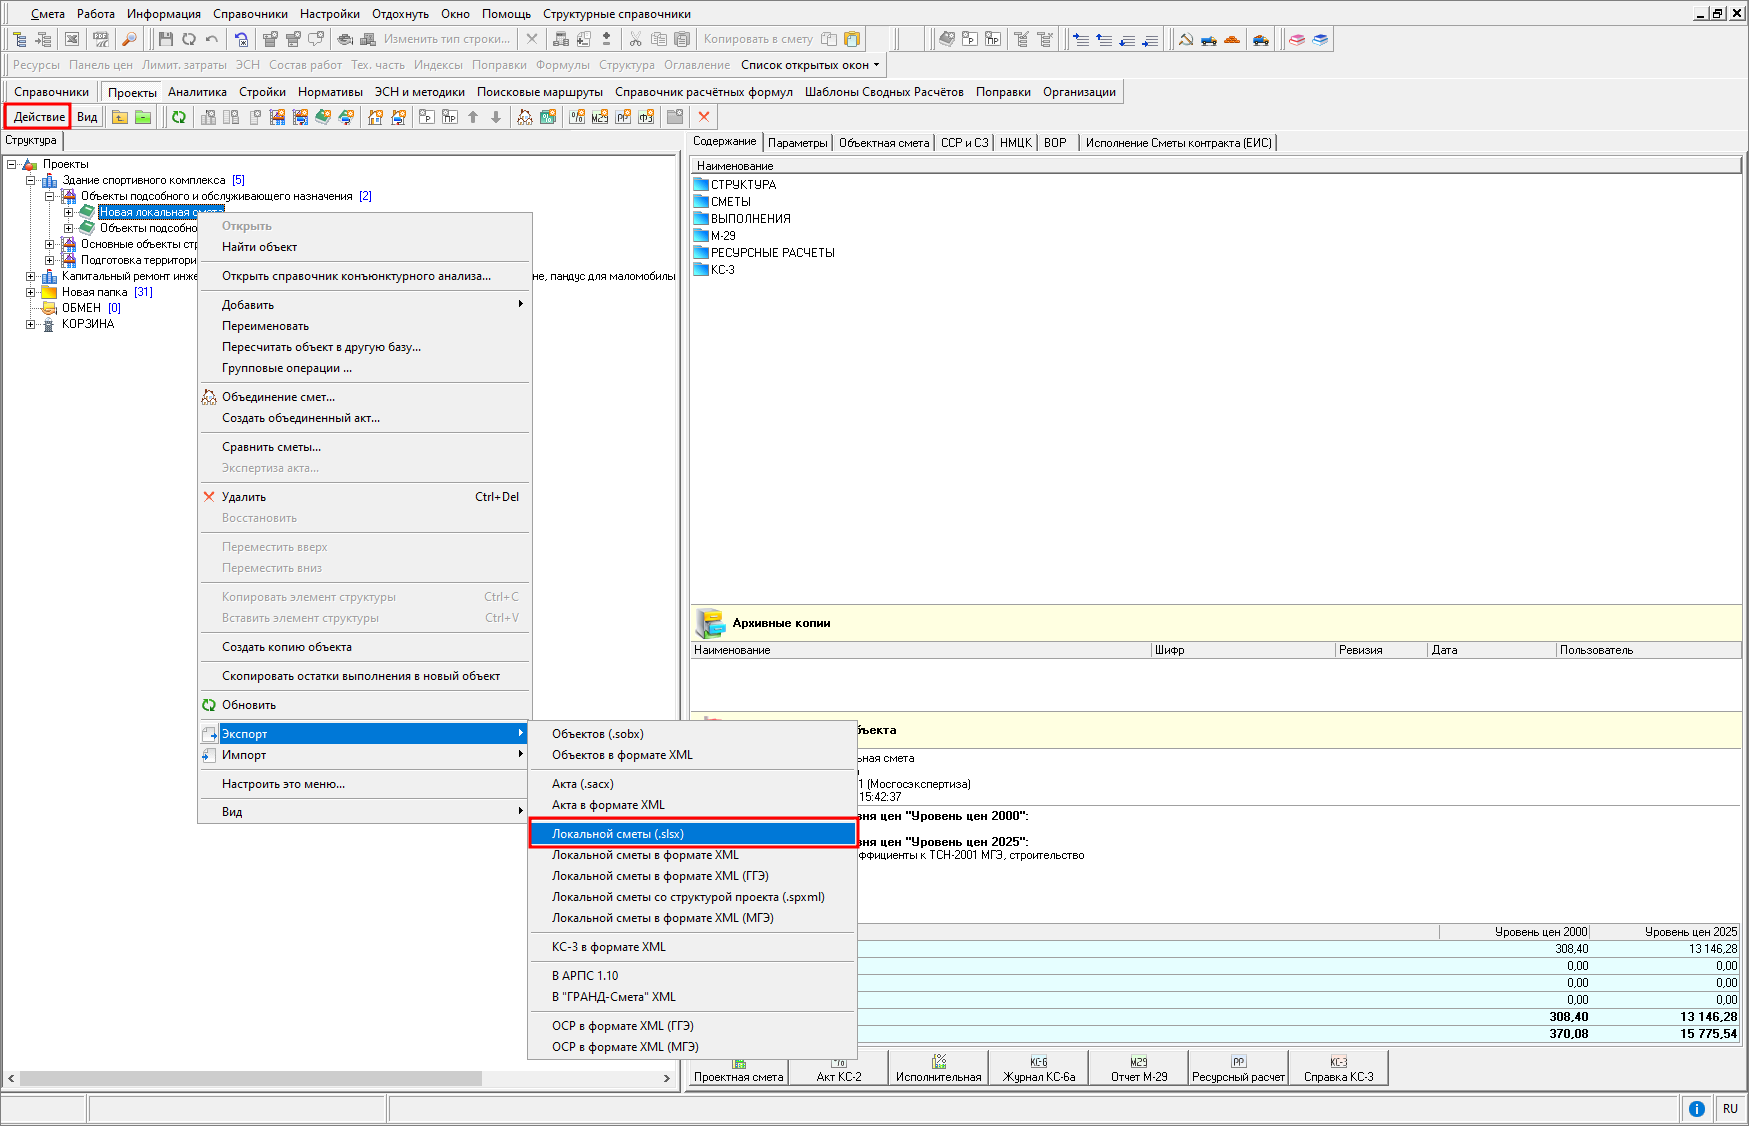Click the pink book icon
The height and width of the screenshot is (1126, 1749).
click(1297, 39)
